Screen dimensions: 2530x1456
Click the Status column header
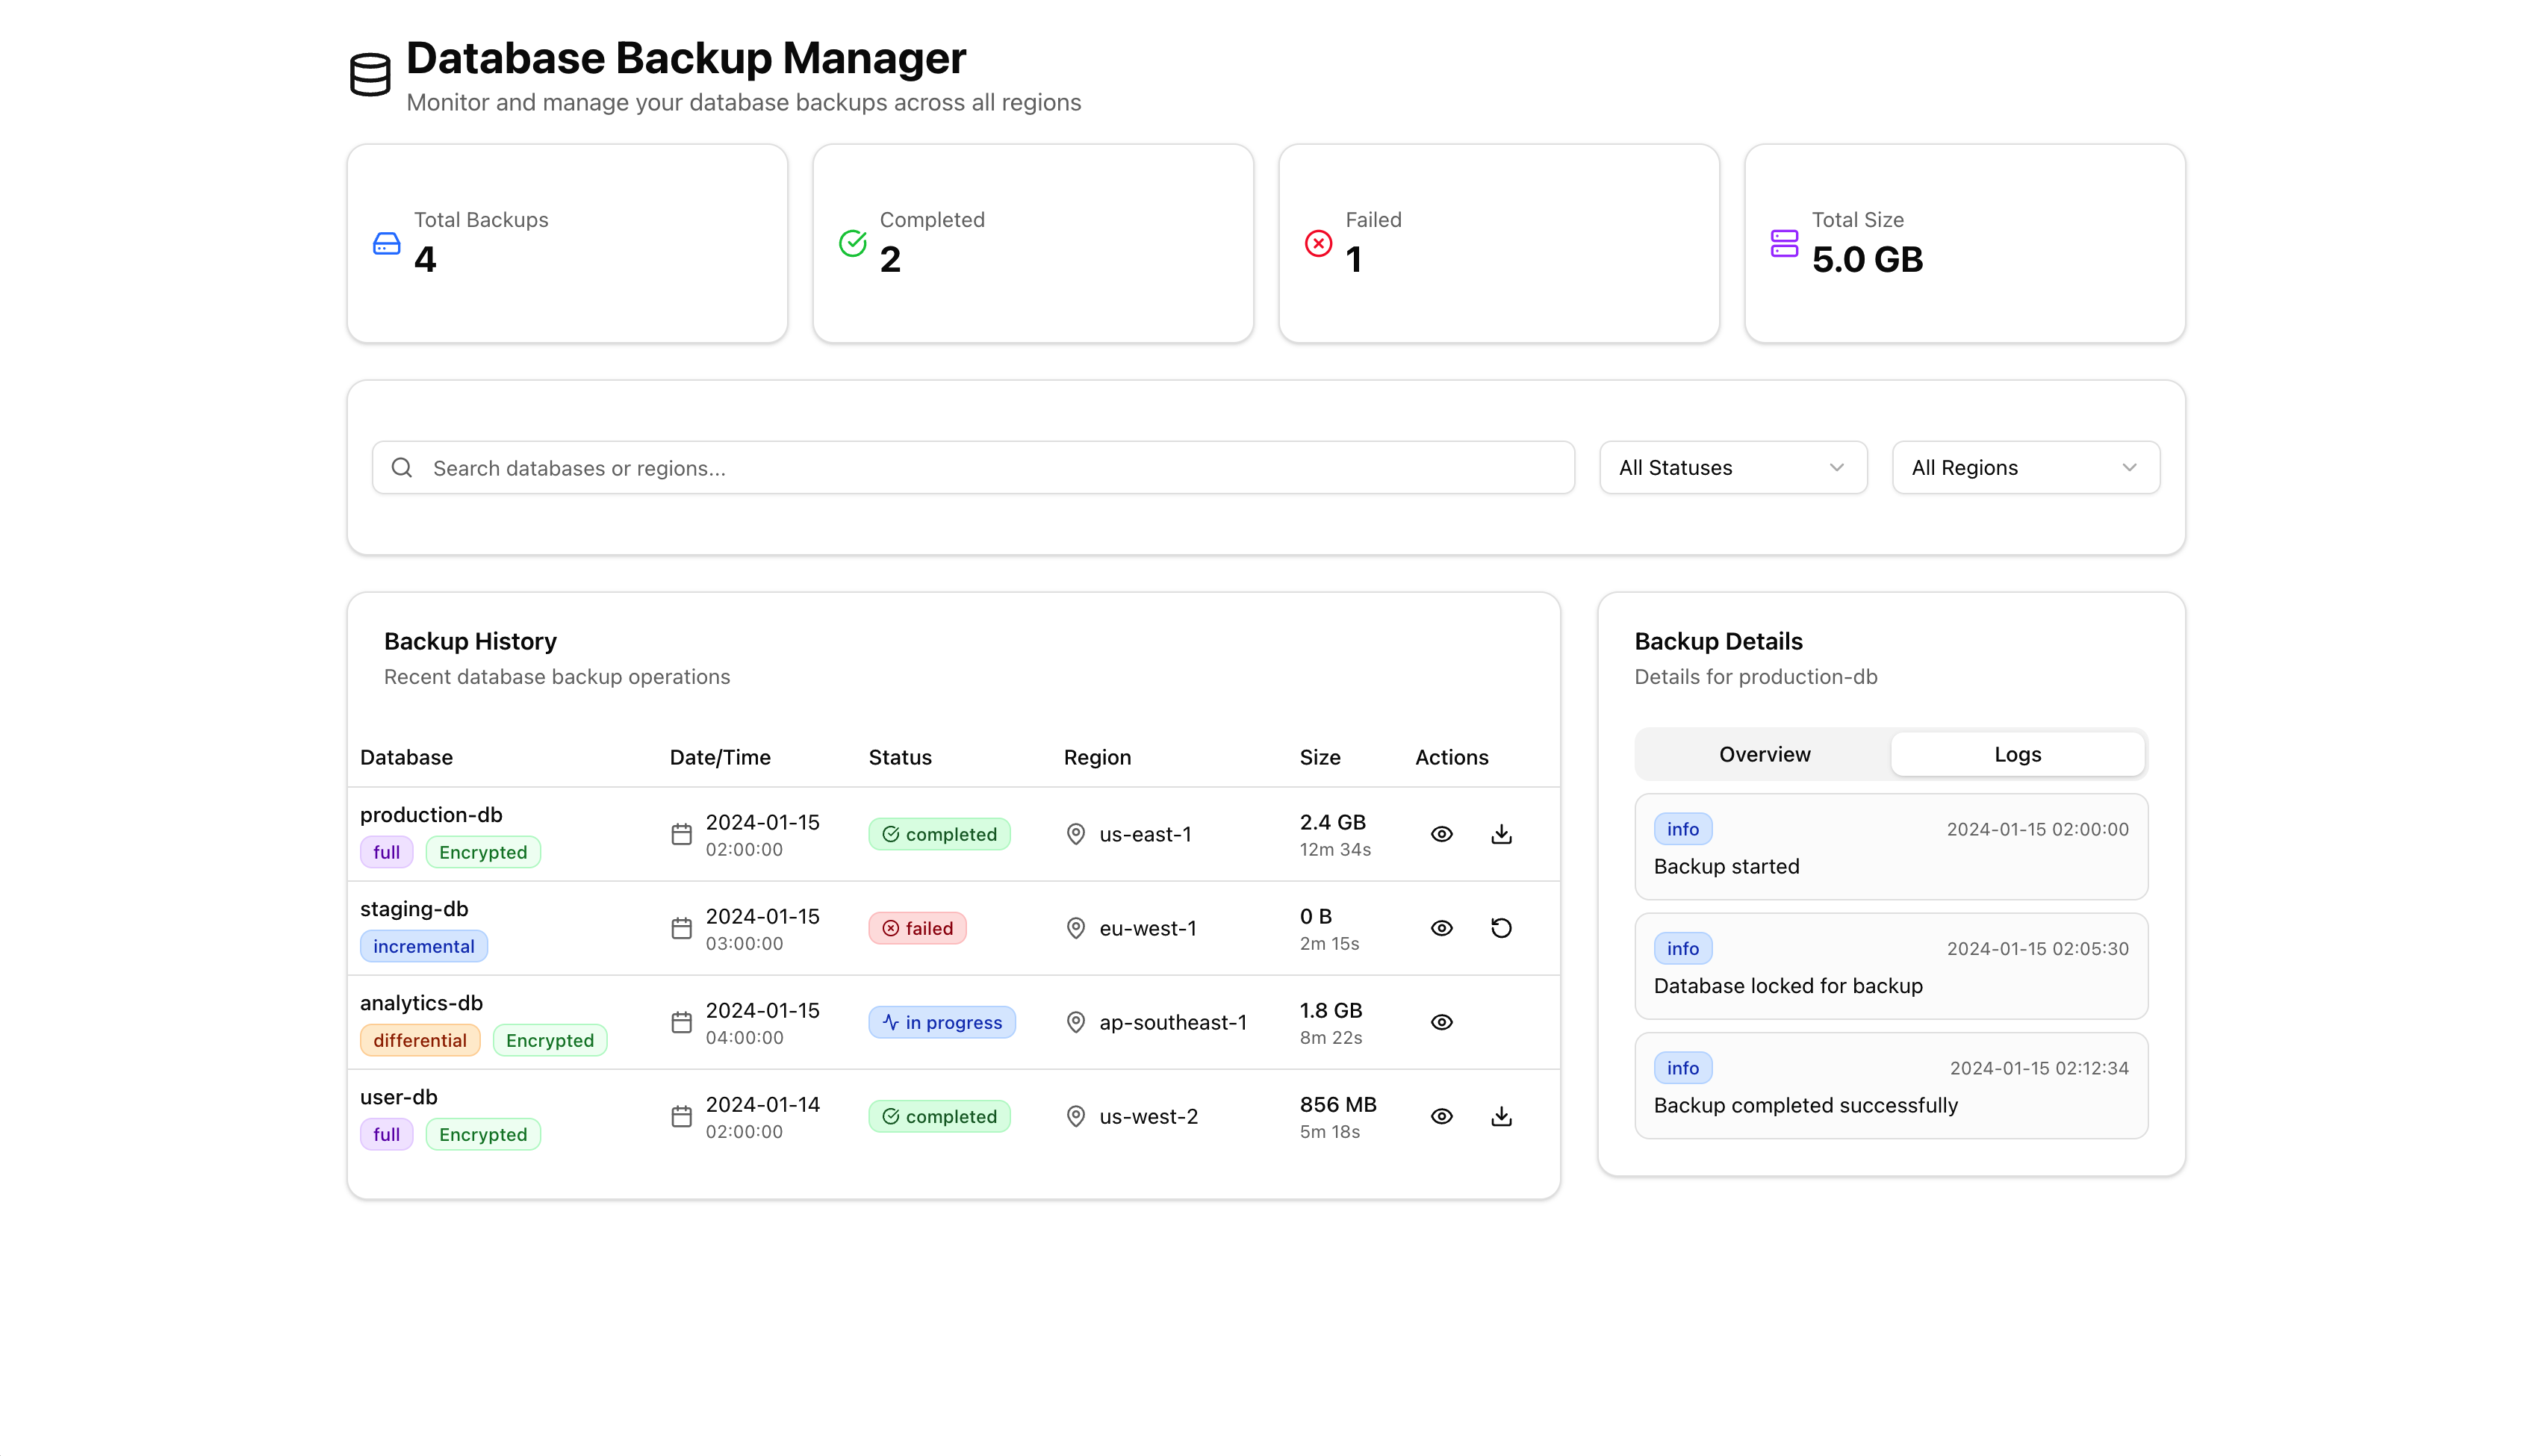pyautogui.click(x=900, y=757)
